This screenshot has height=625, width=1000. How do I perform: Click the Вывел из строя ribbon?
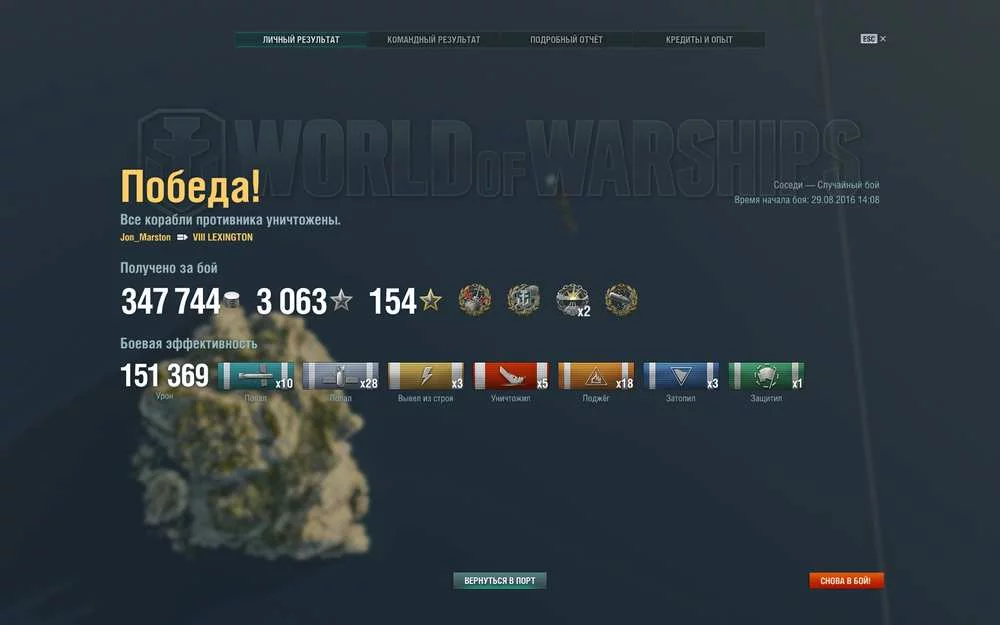pos(426,376)
